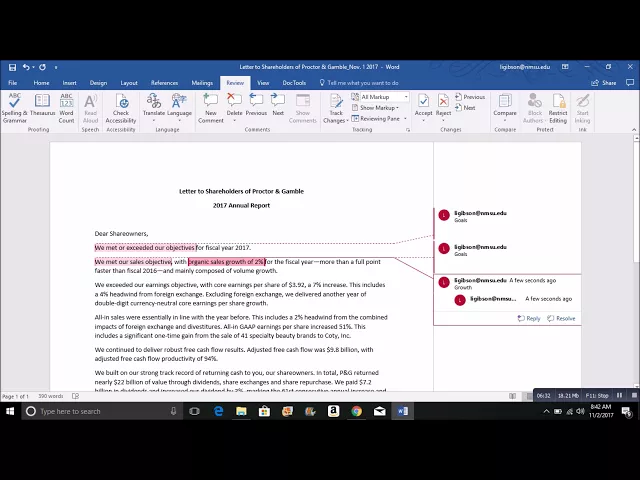Accept the tracked change

[x=423, y=108]
